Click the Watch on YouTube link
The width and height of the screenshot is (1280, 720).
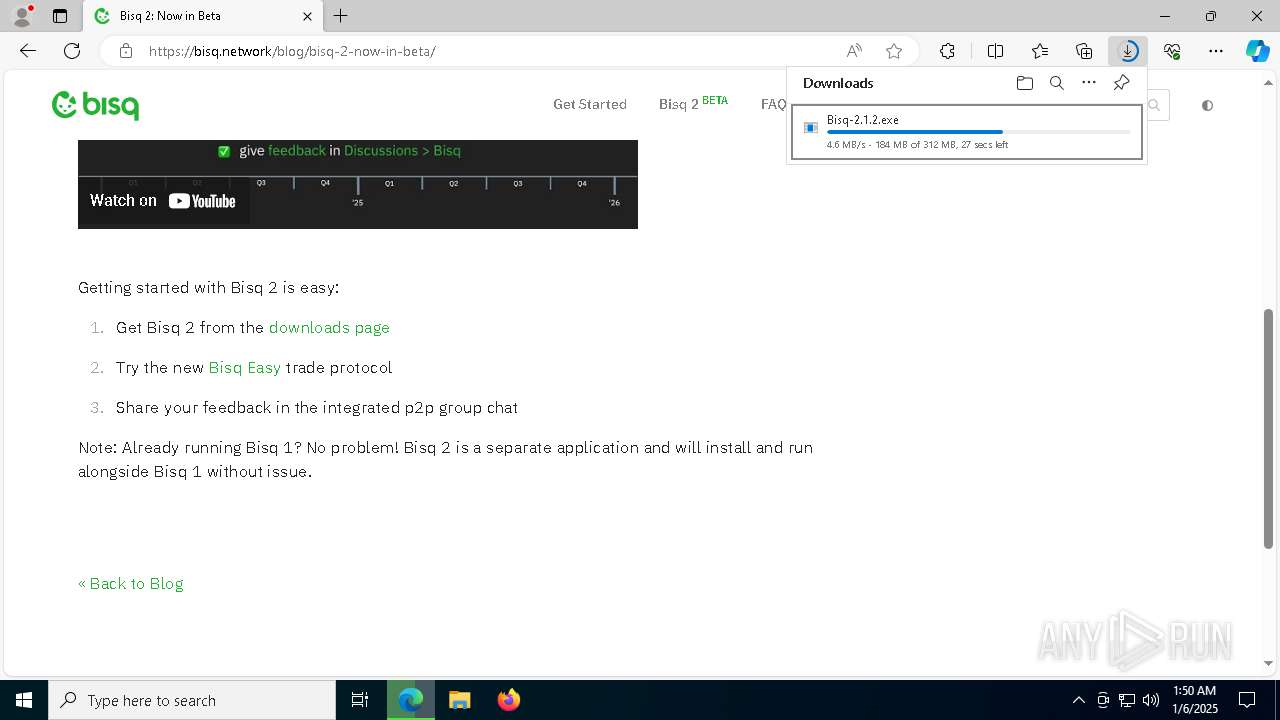click(163, 201)
